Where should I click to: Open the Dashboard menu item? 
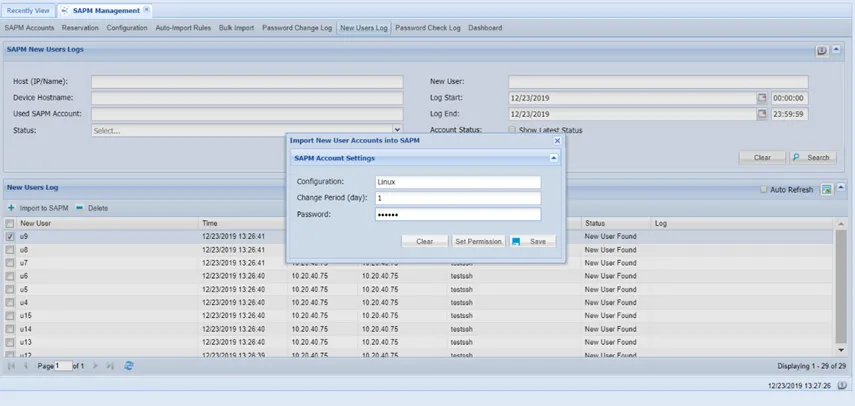pyautogui.click(x=485, y=28)
